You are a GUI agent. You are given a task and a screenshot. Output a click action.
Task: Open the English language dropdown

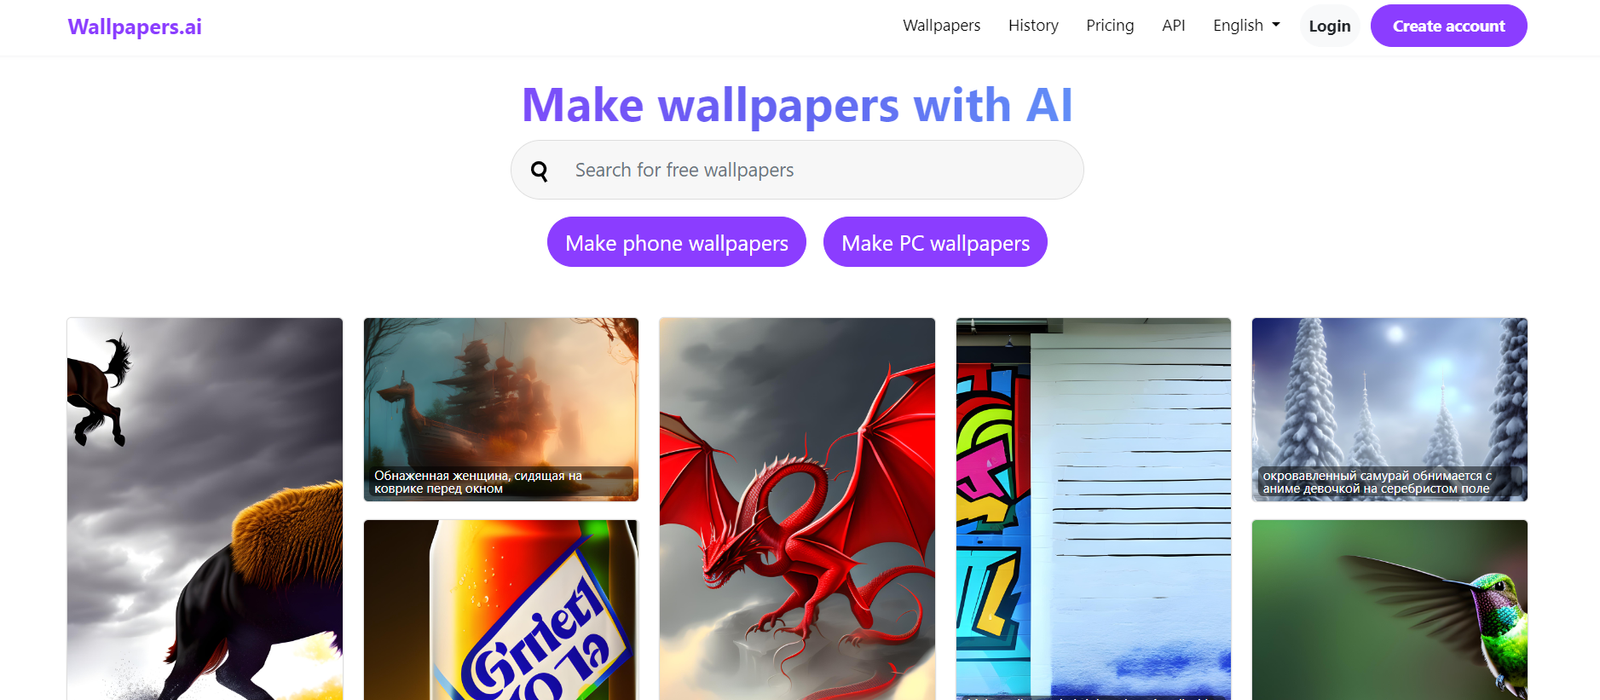click(x=1246, y=26)
